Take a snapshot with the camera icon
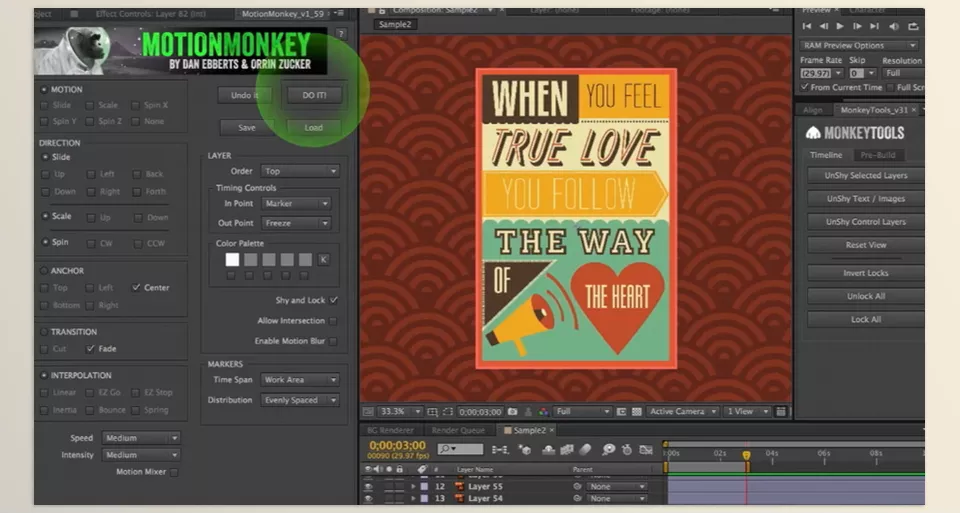Screen dimensions: 960x513 click(x=512, y=411)
